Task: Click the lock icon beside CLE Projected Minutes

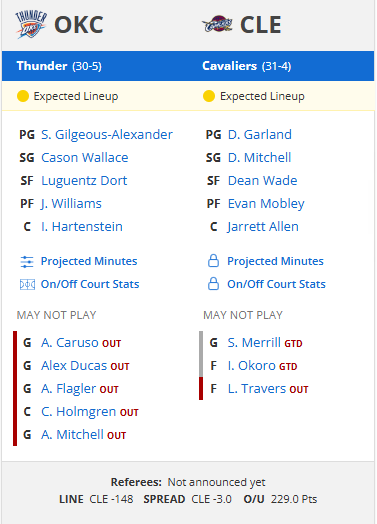Action: 213,261
